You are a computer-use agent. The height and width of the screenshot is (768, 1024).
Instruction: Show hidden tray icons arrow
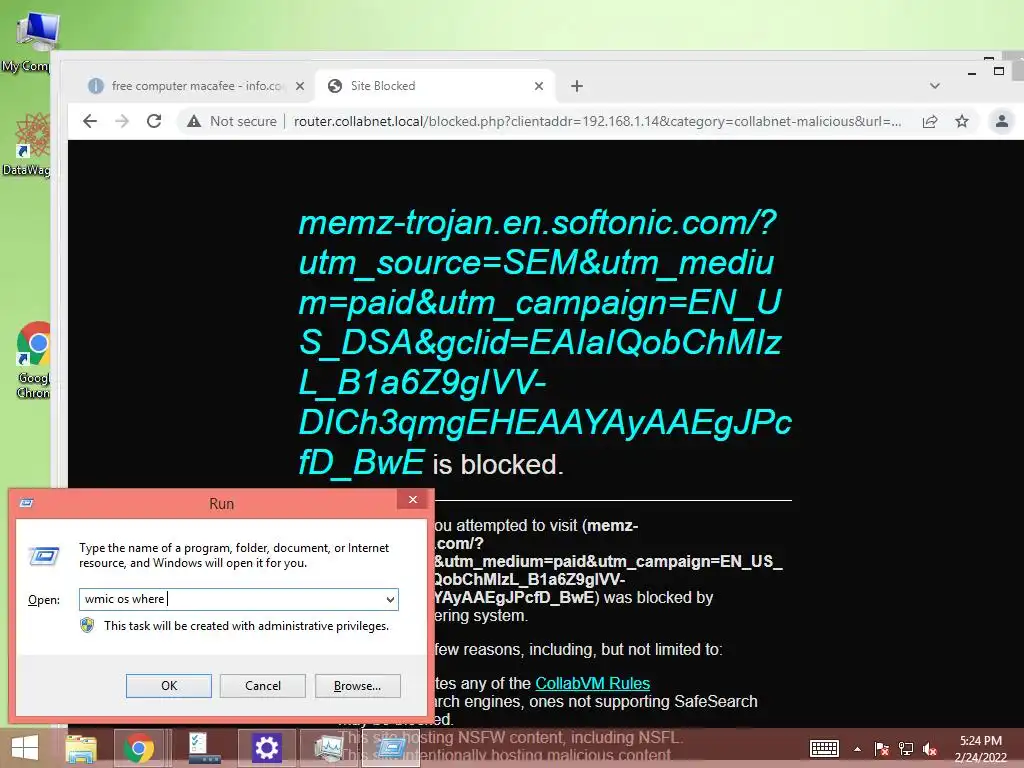pyautogui.click(x=857, y=749)
